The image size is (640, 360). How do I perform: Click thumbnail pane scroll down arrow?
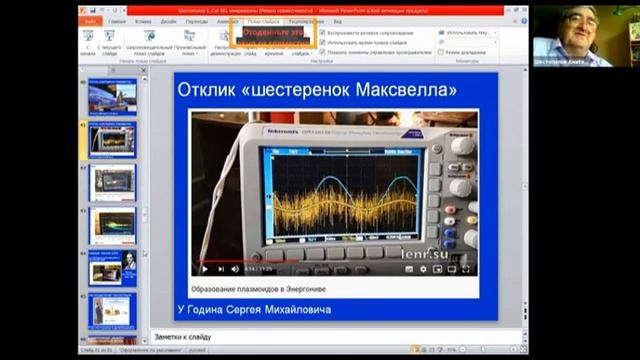pyautogui.click(x=144, y=341)
